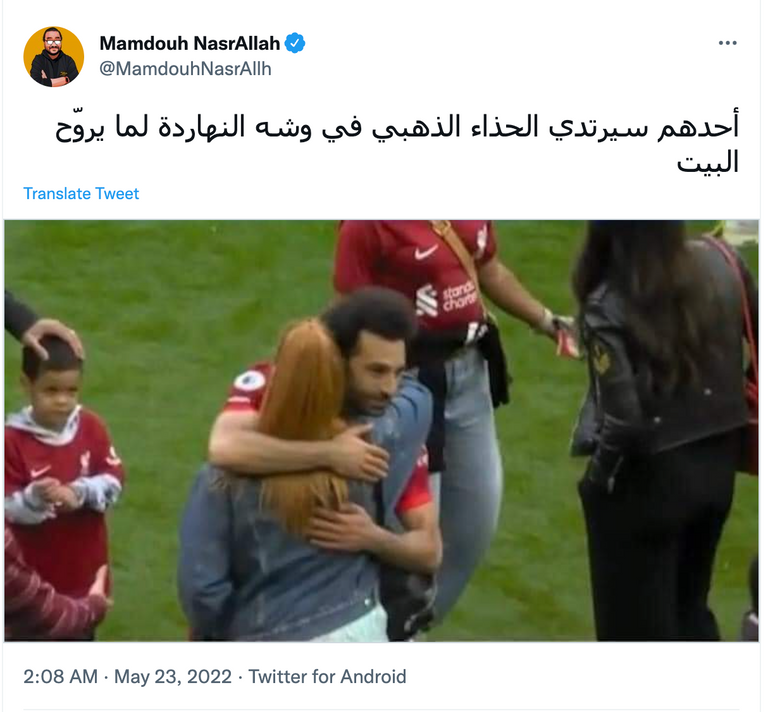768x712 pixels.
Task: Open the attached photo of the hug
Action: point(382,430)
